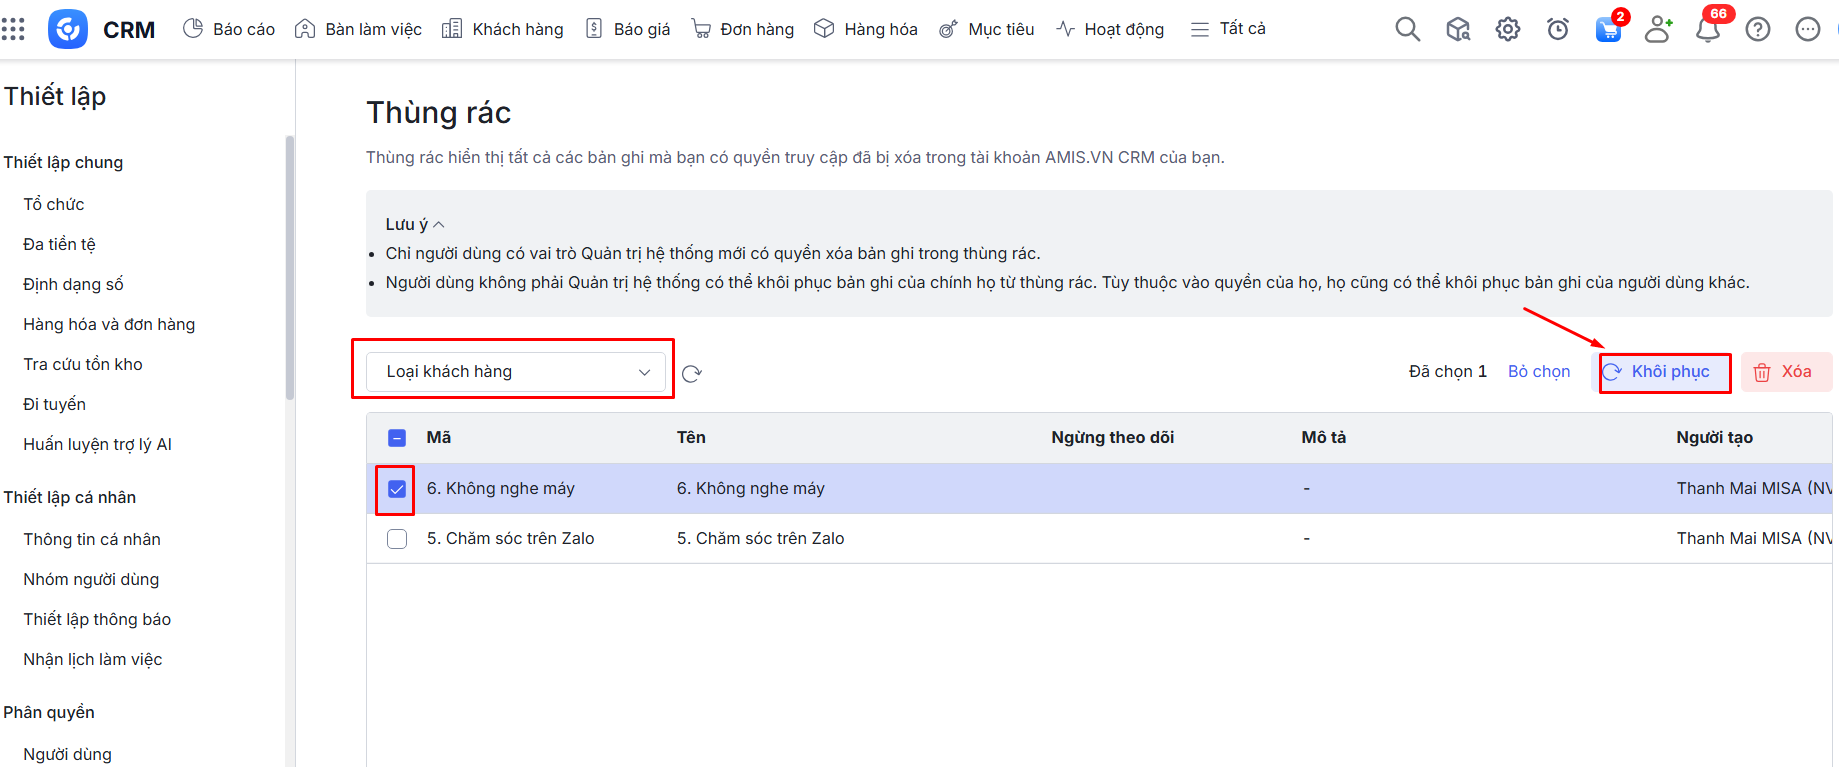
Task: Click the refresh icon beside the filter
Action: [x=692, y=373]
